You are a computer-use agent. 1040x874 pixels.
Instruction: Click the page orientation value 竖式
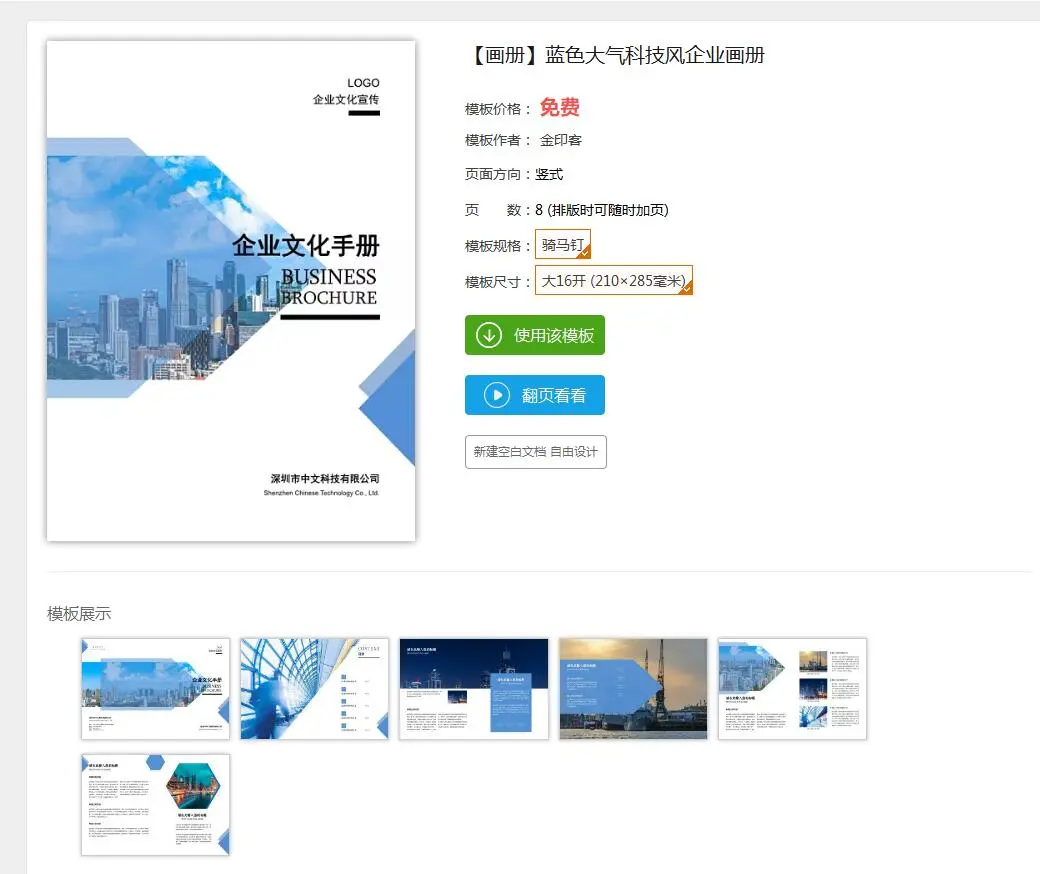[549, 174]
